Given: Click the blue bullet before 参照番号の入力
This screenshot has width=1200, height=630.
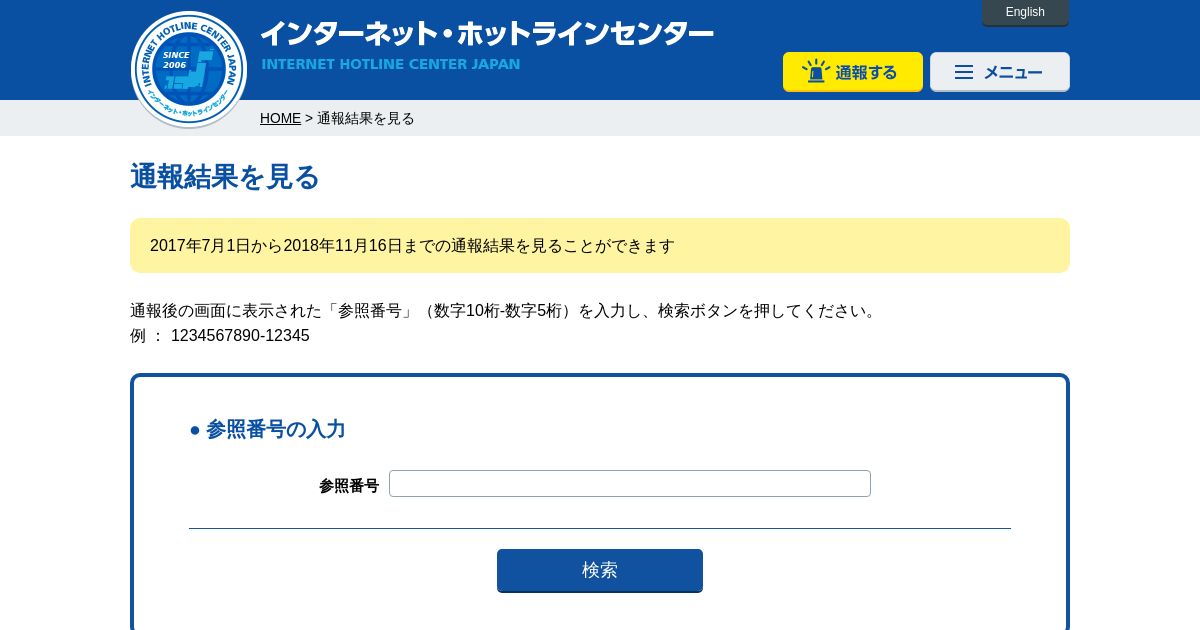Looking at the screenshot, I should coord(195,430).
